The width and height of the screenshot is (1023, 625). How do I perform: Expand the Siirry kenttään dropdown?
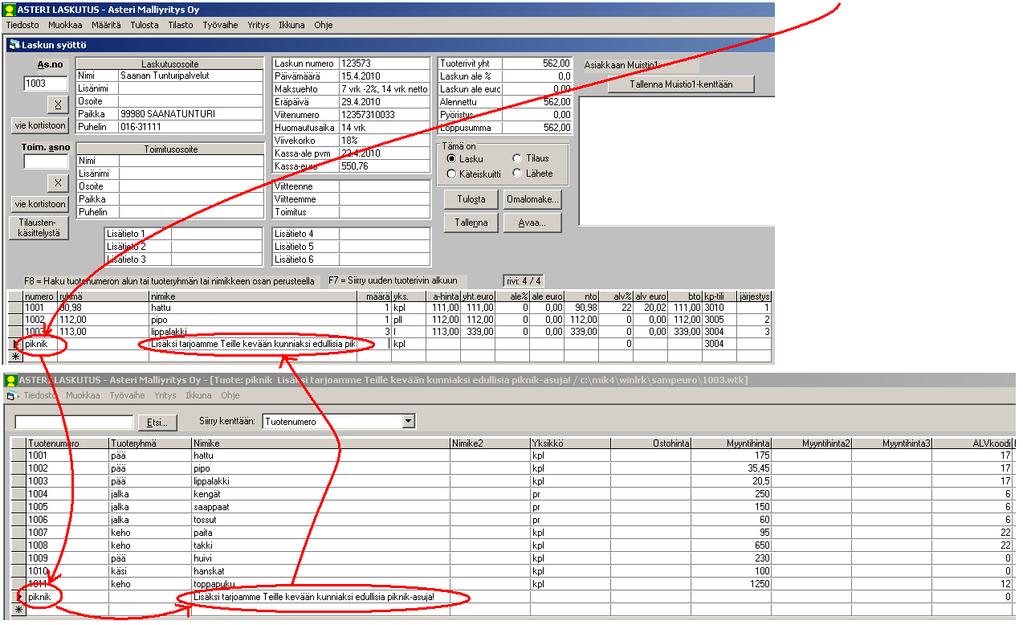click(x=408, y=421)
